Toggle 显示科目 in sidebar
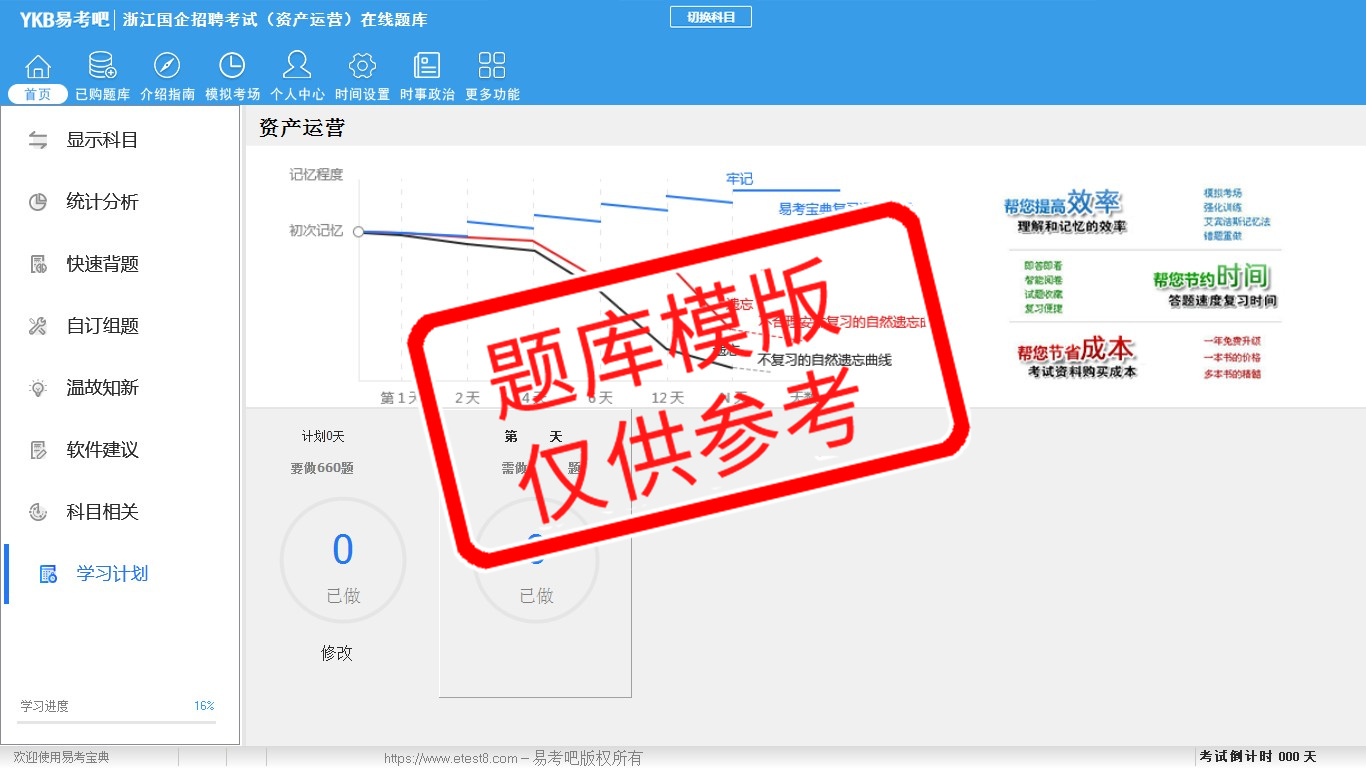Image resolution: width=1366 pixels, height=768 pixels. pos(101,140)
